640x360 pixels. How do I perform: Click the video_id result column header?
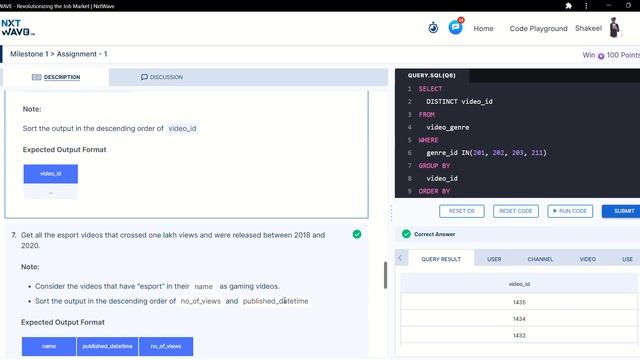pos(519,284)
